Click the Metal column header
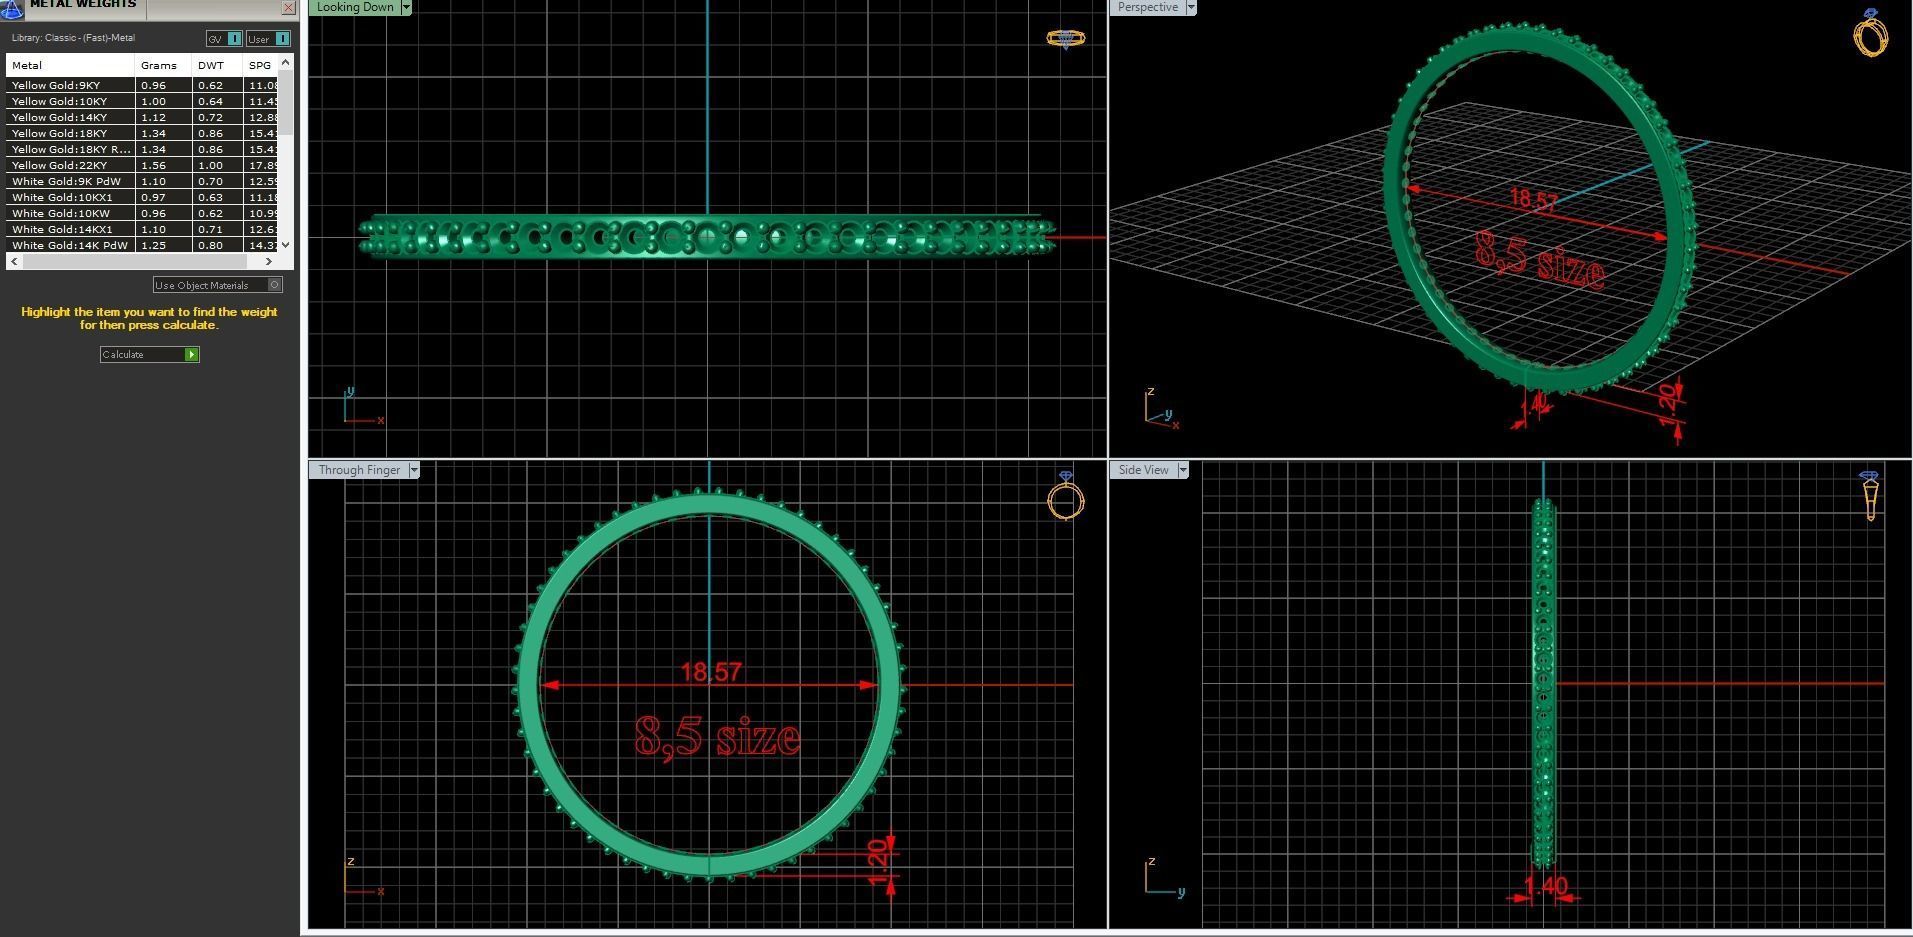 coord(70,65)
